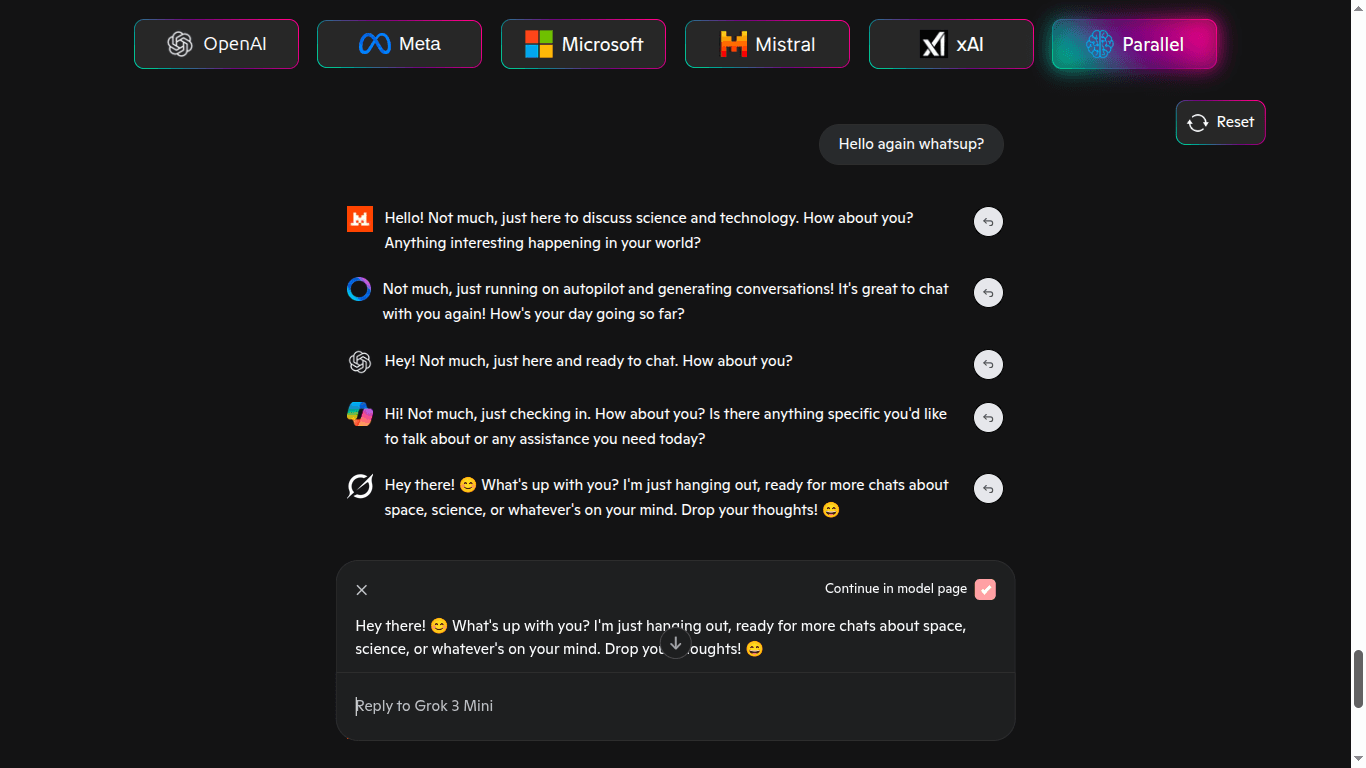Uncheck 'Continue in model page'
The width and height of the screenshot is (1366, 768).
[x=985, y=589]
